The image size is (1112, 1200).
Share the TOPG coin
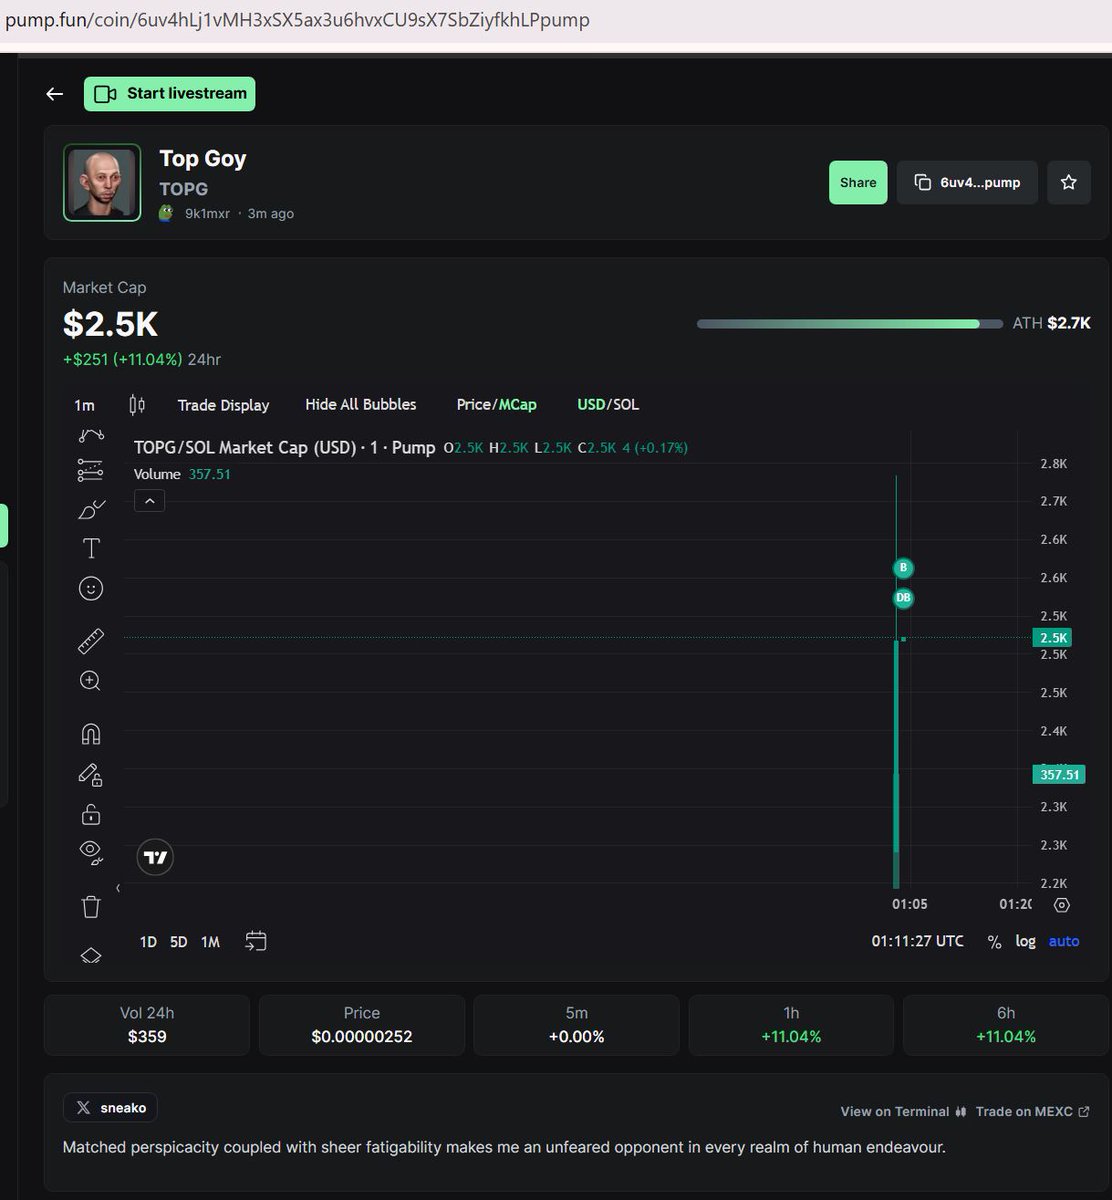point(858,182)
